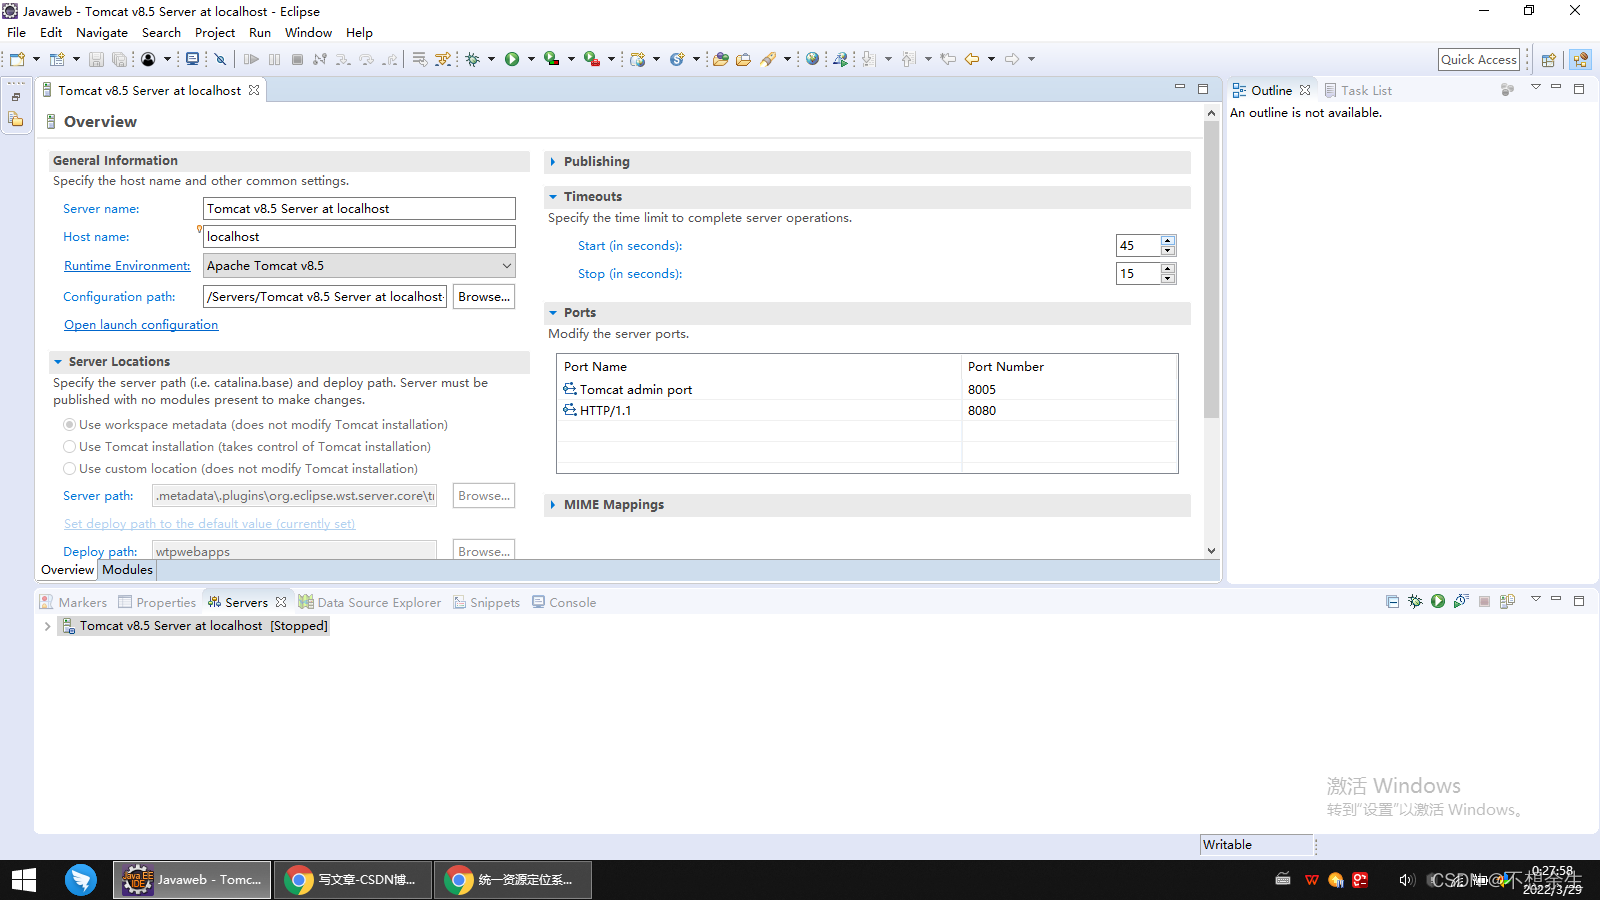The width and height of the screenshot is (1600, 900).
Task: Click Open launch configuration link
Action: coord(141,325)
